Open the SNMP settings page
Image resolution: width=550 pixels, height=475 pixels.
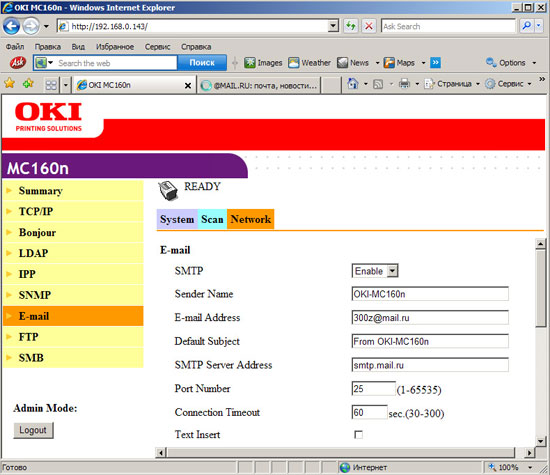point(73,295)
